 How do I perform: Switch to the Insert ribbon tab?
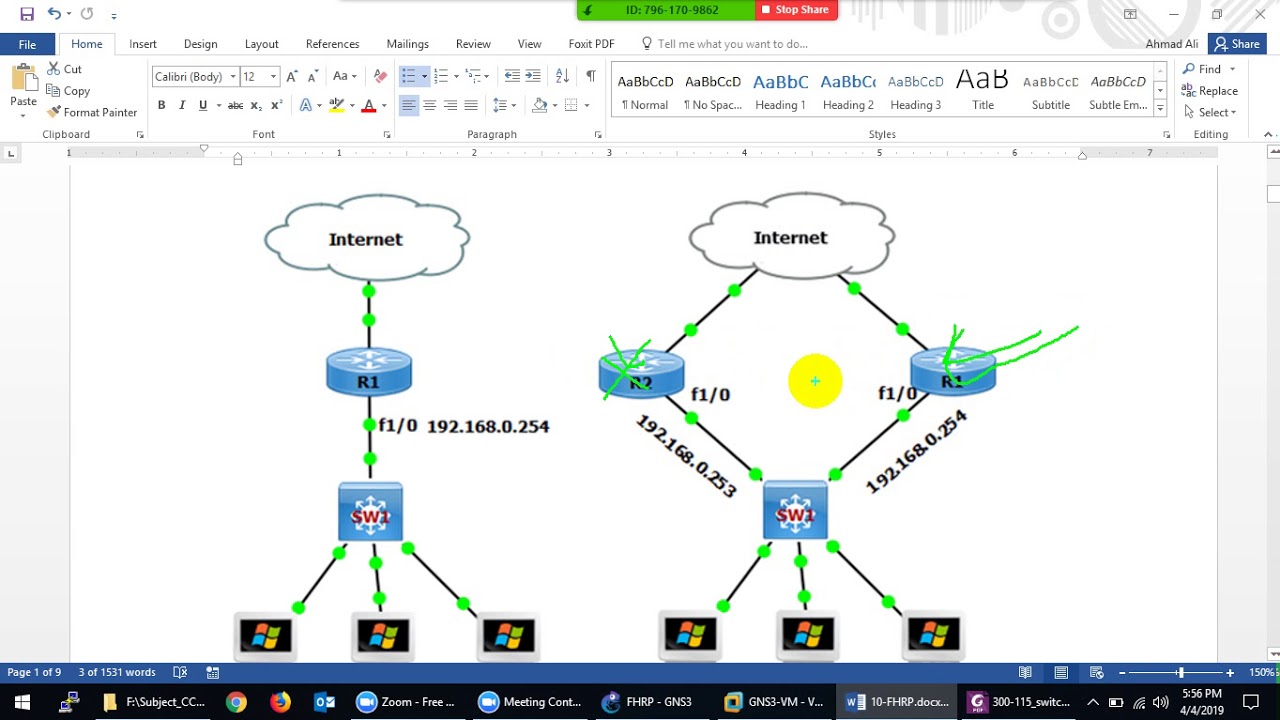(x=143, y=44)
